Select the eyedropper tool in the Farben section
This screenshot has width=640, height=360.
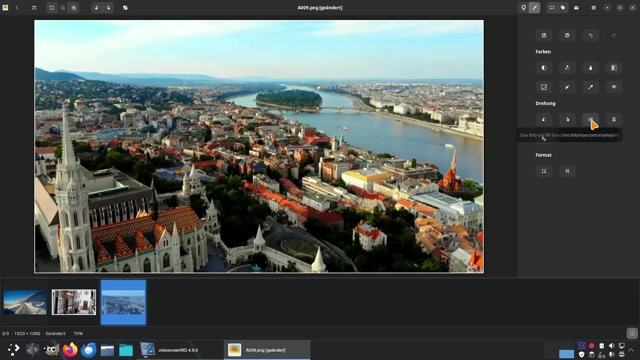[x=591, y=87]
